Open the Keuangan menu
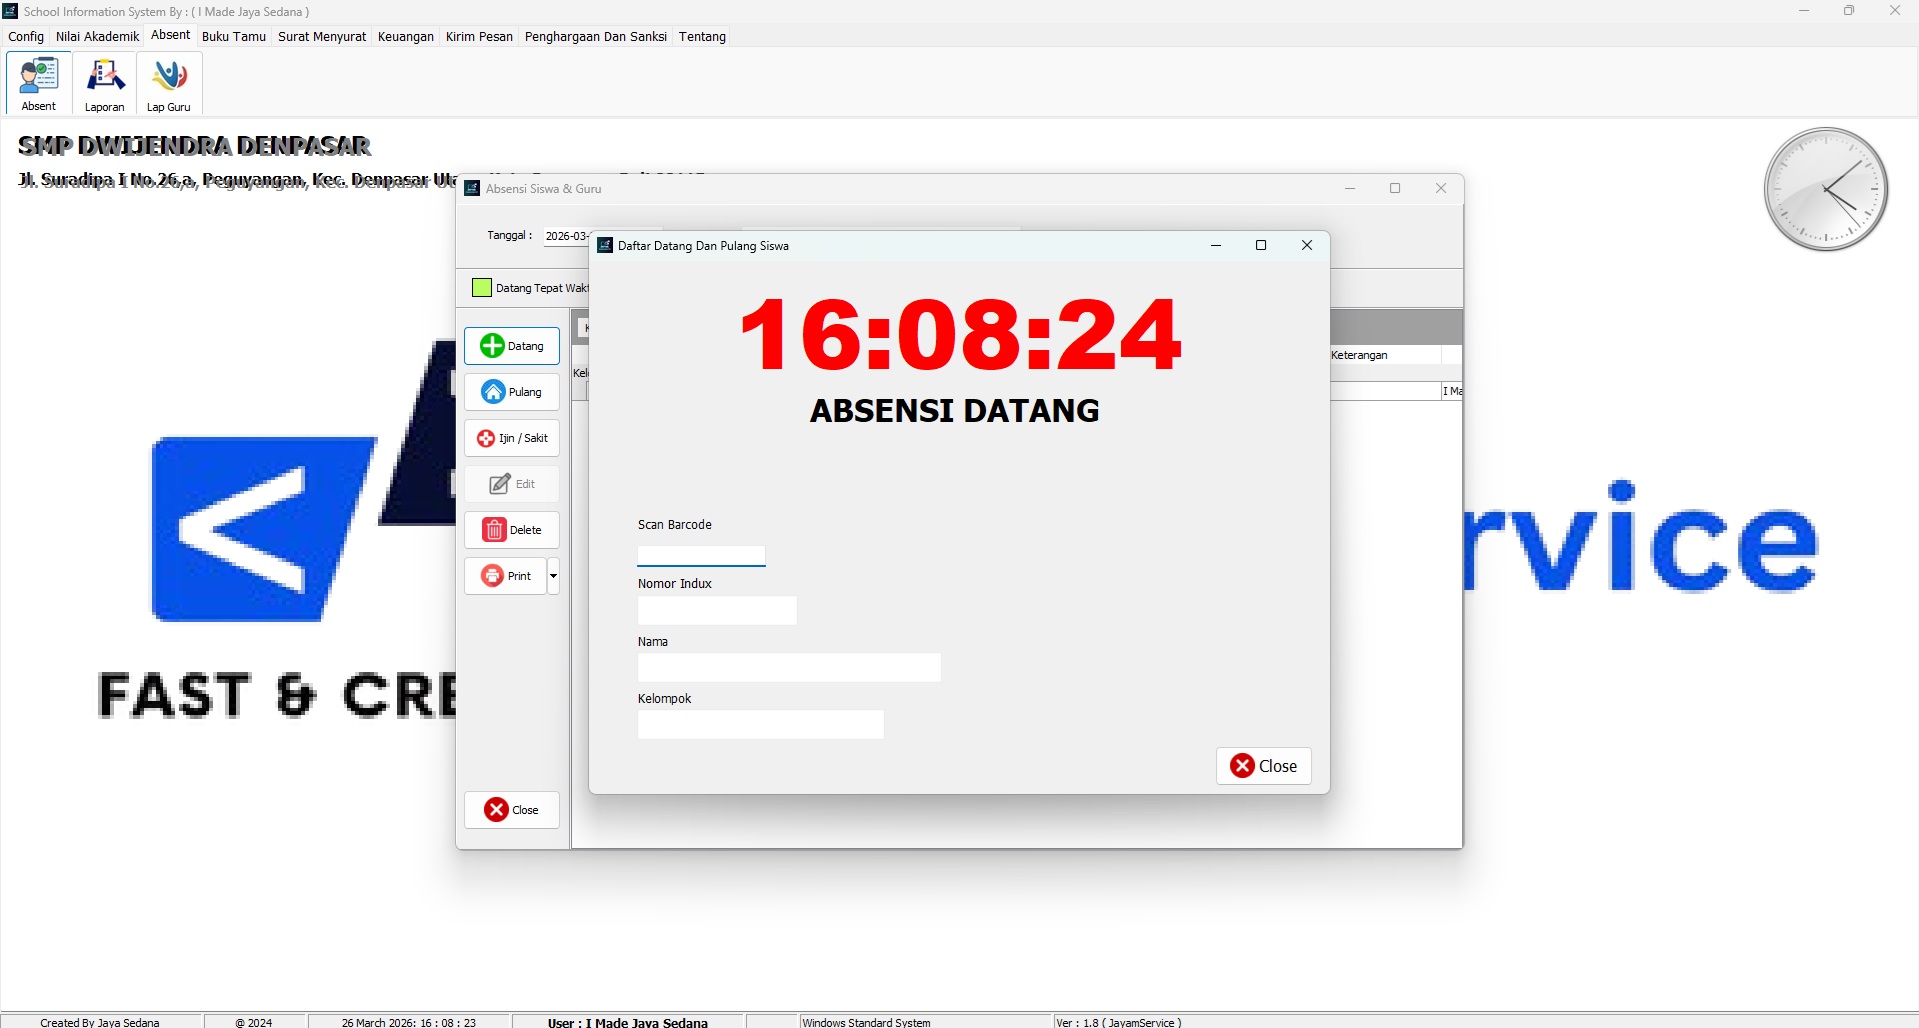1919x1028 pixels. click(405, 37)
